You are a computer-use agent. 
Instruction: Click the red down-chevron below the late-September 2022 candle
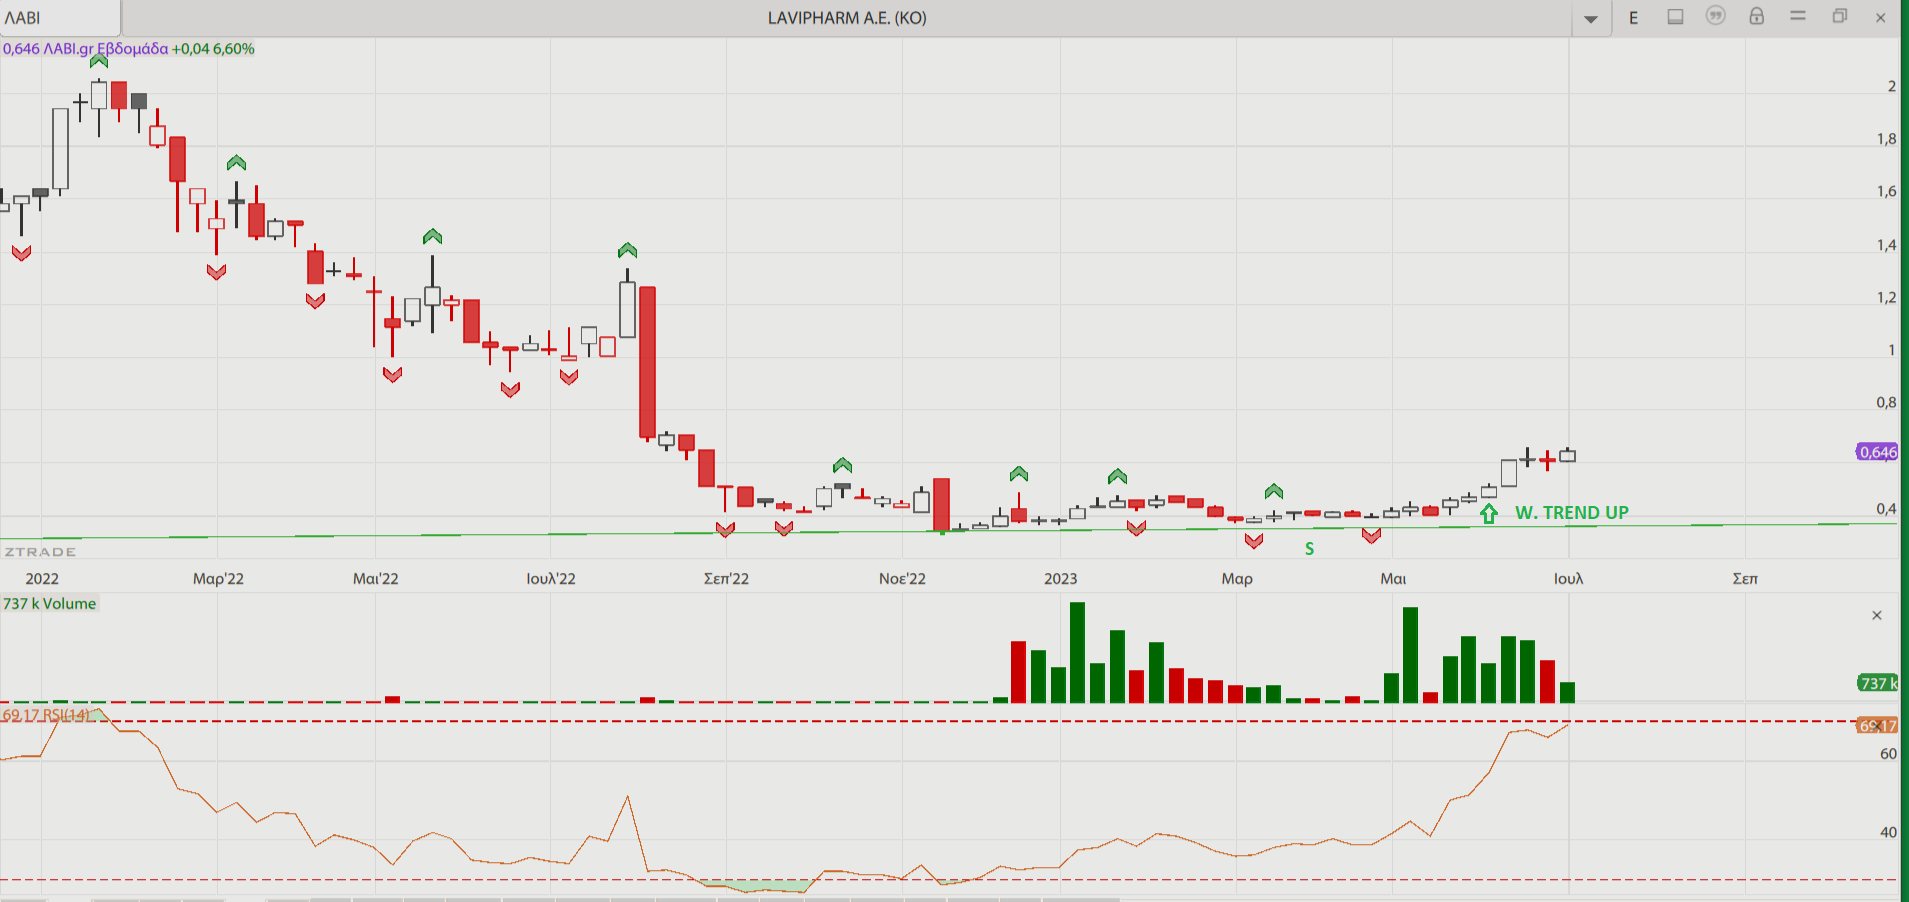point(784,527)
